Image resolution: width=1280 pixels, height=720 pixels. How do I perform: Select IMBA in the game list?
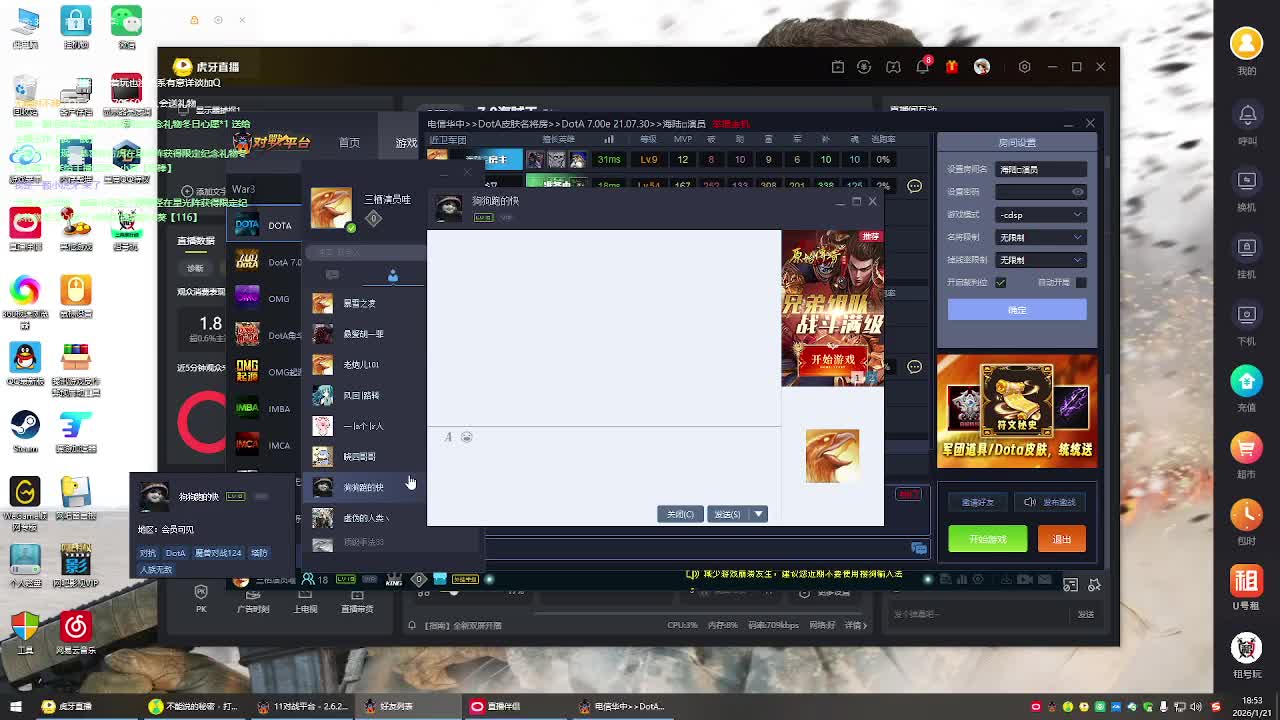[266, 408]
